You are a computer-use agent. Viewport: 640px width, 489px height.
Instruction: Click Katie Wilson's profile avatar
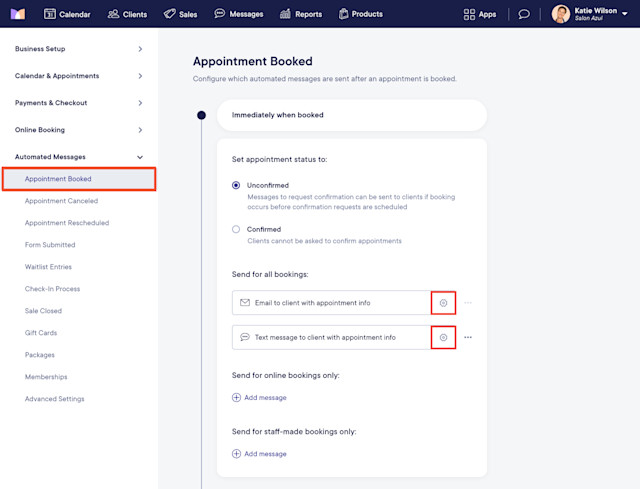pyautogui.click(x=561, y=14)
